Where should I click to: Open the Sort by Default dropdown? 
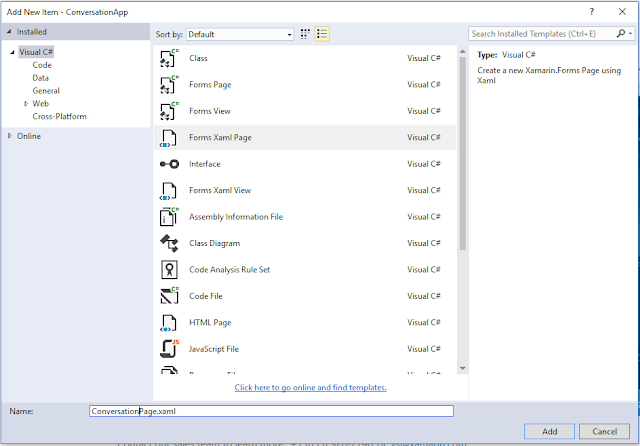pyautogui.click(x=240, y=34)
